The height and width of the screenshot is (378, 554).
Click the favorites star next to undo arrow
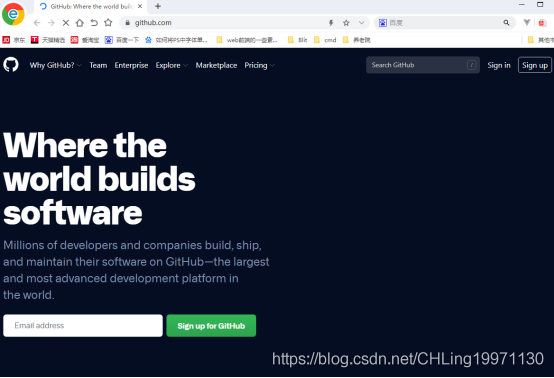pyautogui.click(x=108, y=23)
